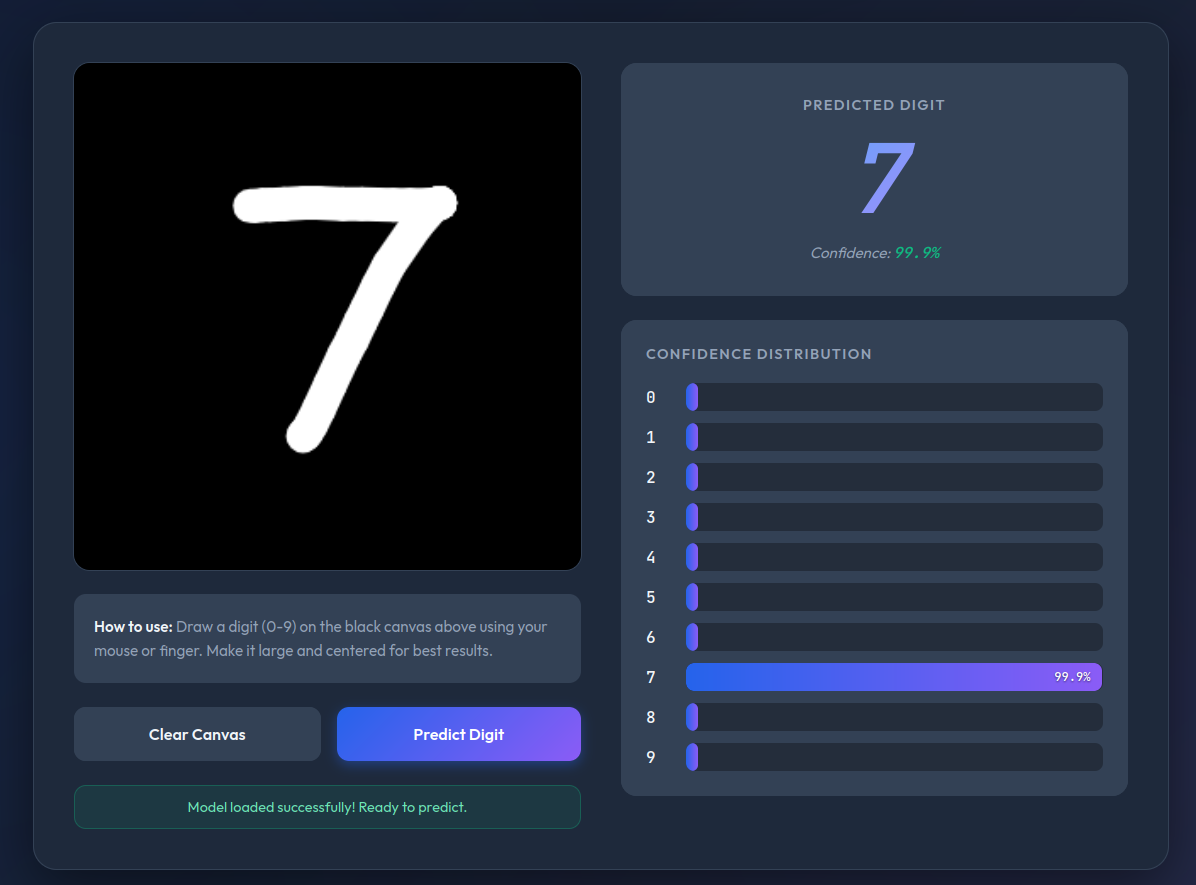
Task: Click the black drawing canvas
Action: tap(327, 316)
